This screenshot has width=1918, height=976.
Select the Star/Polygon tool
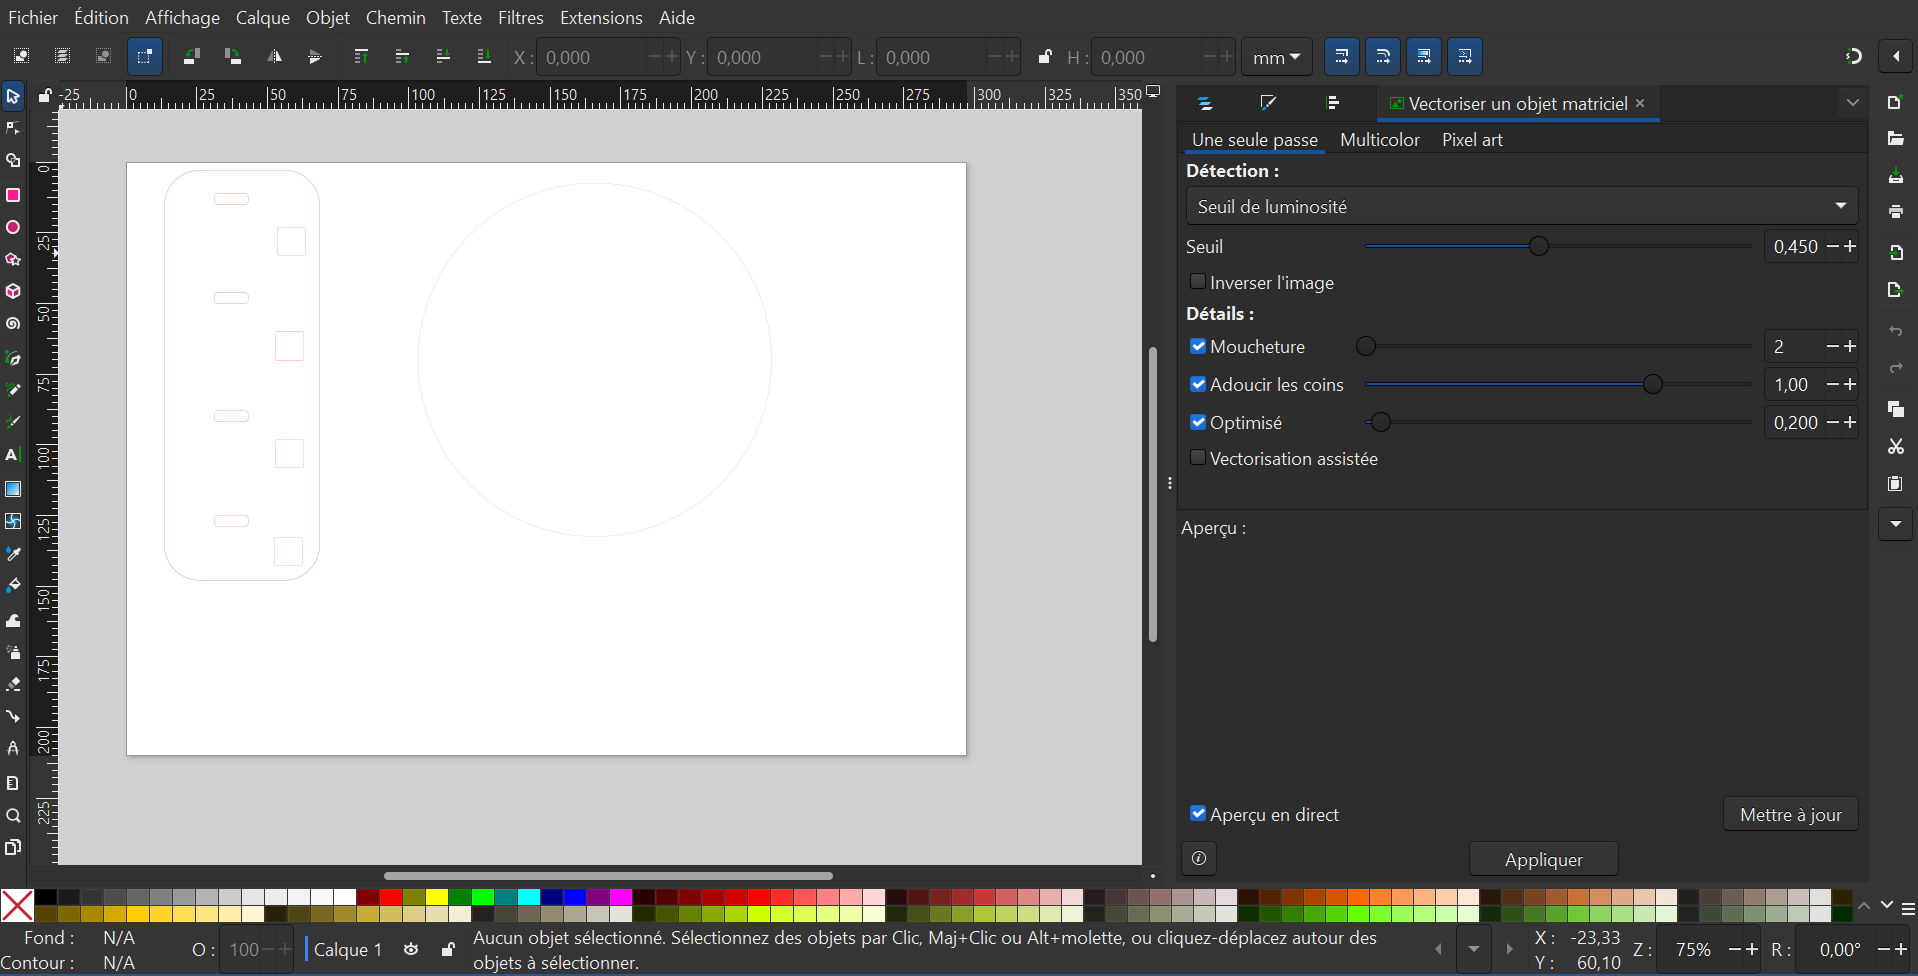coord(13,260)
